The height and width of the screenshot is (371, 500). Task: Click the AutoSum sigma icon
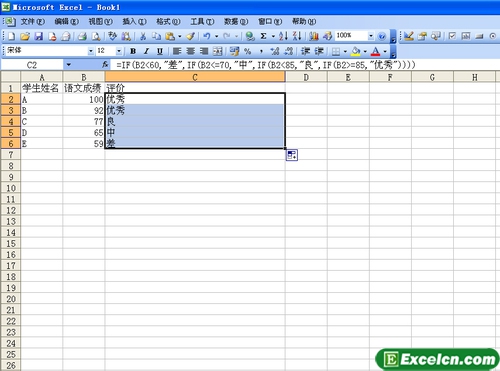point(263,36)
